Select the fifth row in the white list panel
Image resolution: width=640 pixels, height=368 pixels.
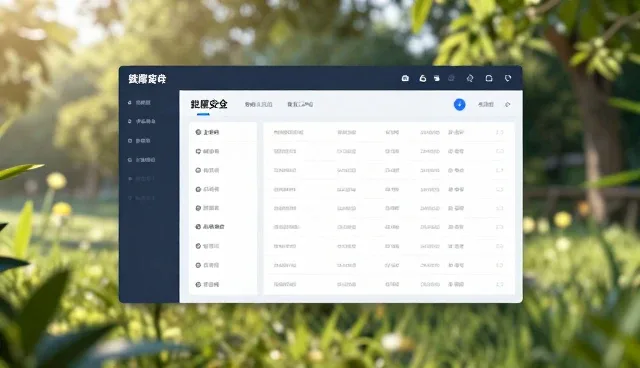223,208
